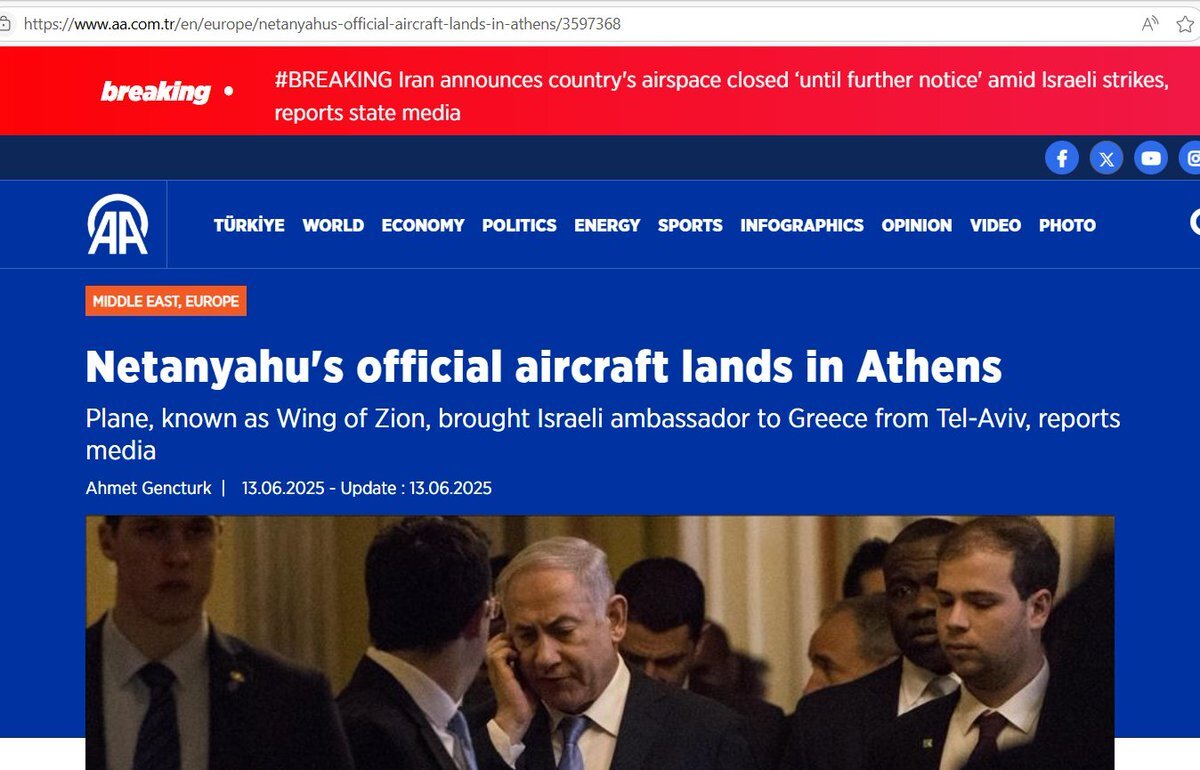The height and width of the screenshot is (770, 1200).
Task: Open the ENERGY section
Action: click(607, 225)
